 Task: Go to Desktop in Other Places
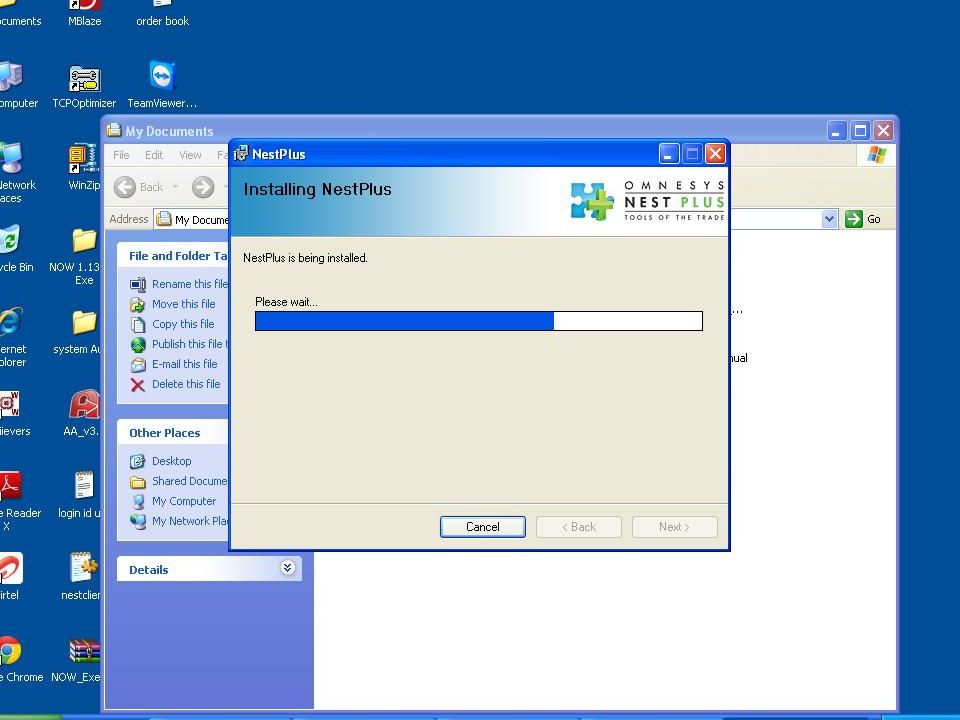160,461
